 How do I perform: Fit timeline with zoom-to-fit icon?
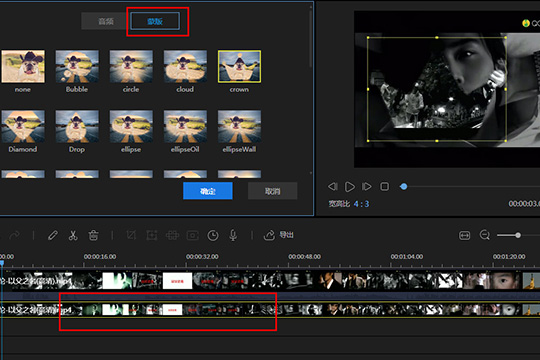tap(465, 235)
